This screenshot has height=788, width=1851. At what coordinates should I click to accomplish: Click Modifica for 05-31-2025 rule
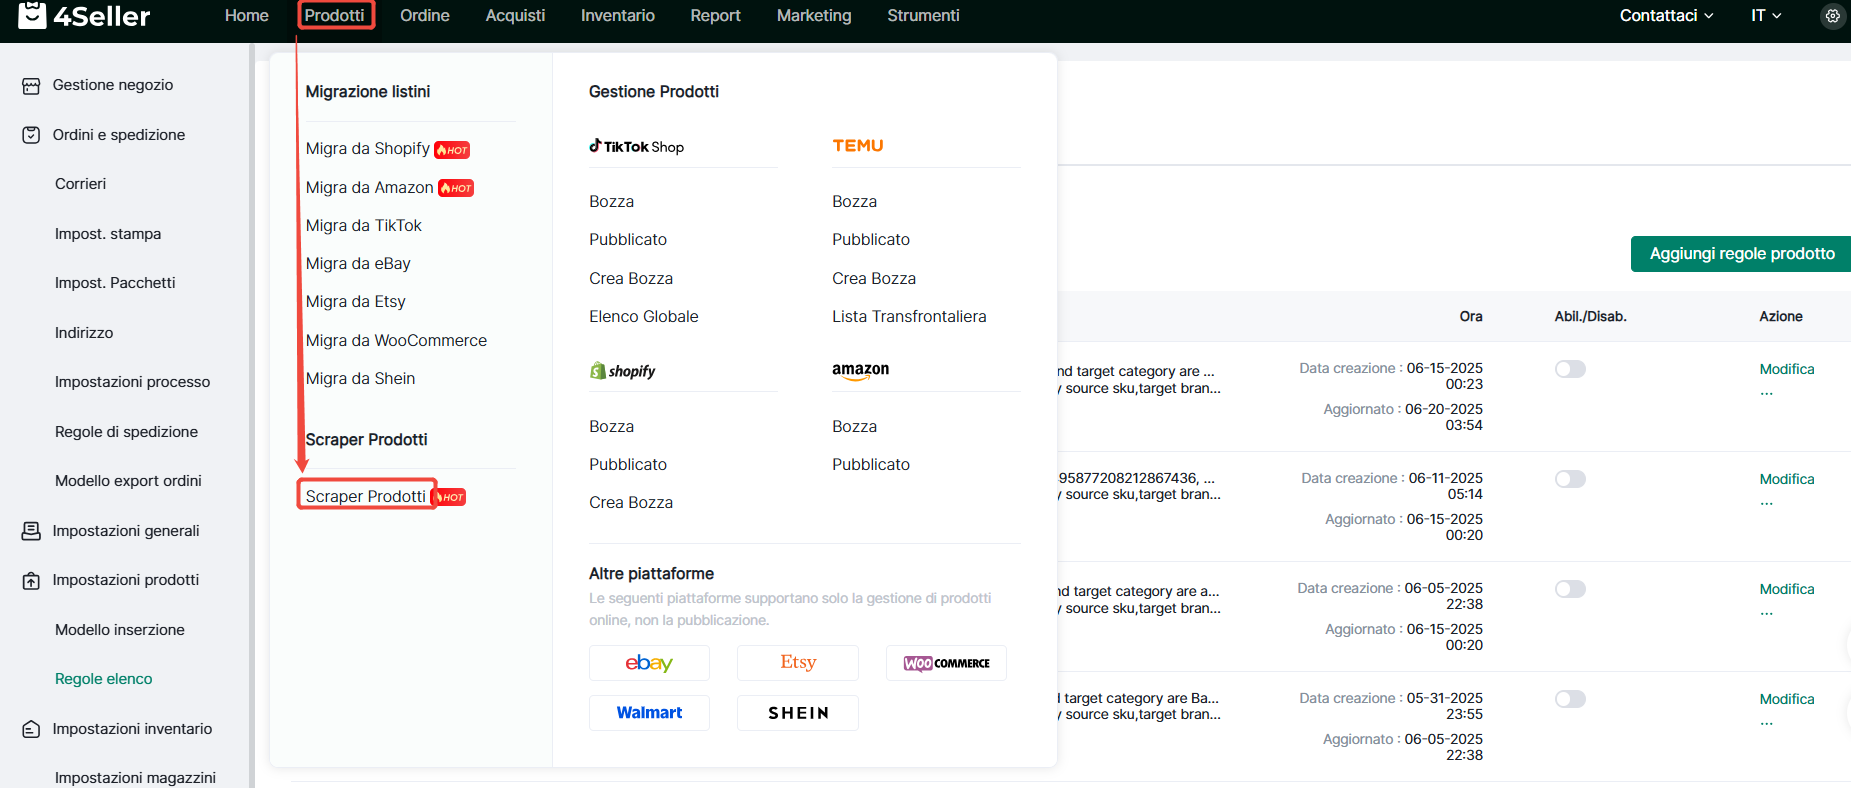click(x=1787, y=699)
